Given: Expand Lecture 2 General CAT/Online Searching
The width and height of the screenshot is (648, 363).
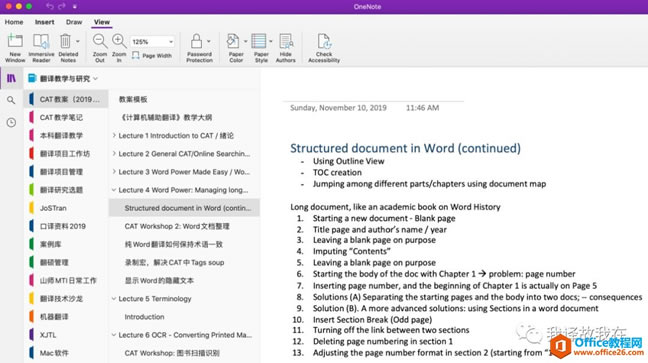Looking at the screenshot, I should tap(114, 153).
